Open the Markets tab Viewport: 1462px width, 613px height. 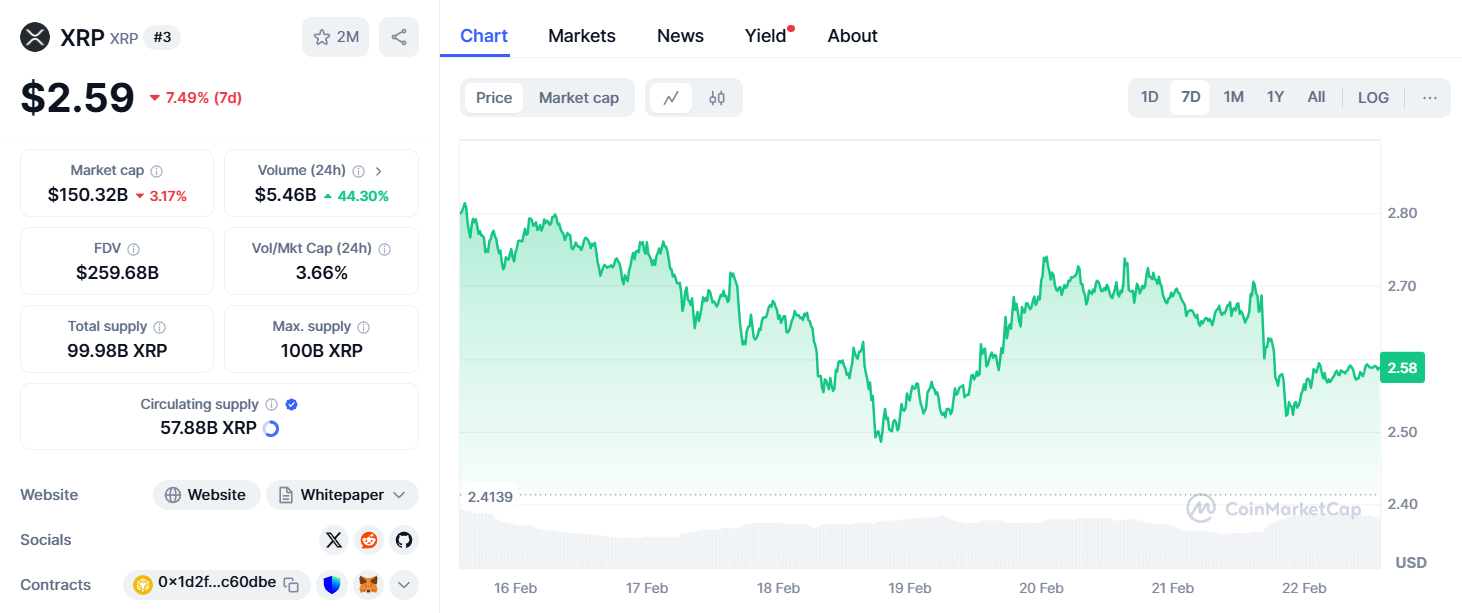point(581,36)
